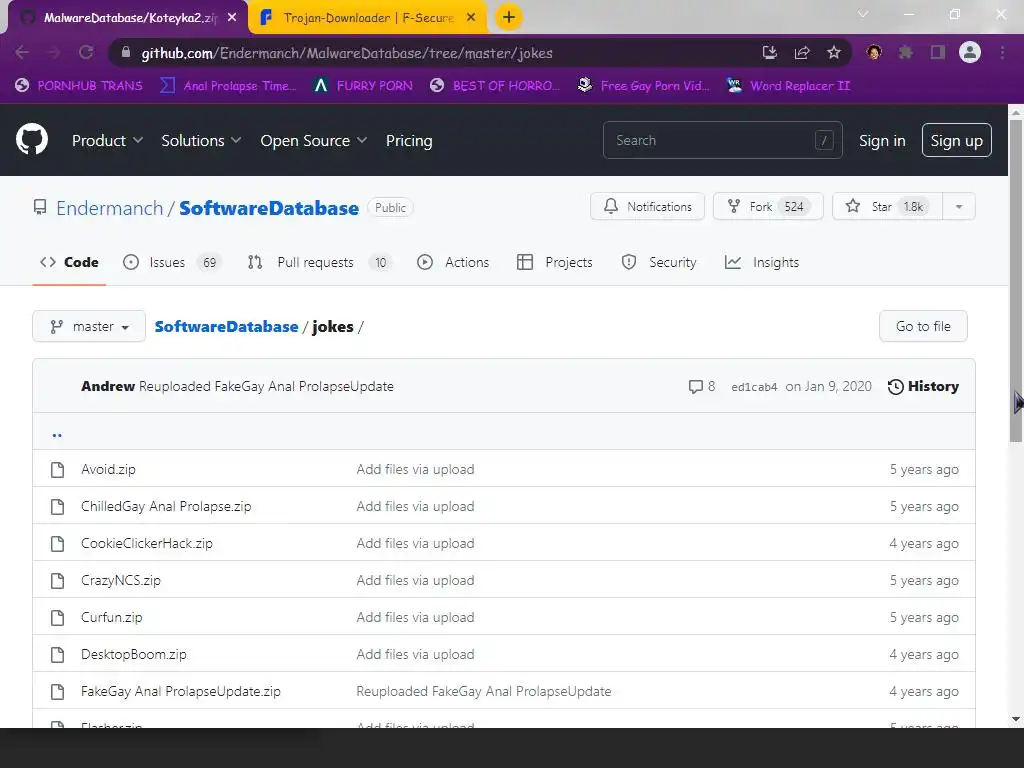Click the Andrew author name
This screenshot has height=768, width=1024.
click(x=108, y=386)
